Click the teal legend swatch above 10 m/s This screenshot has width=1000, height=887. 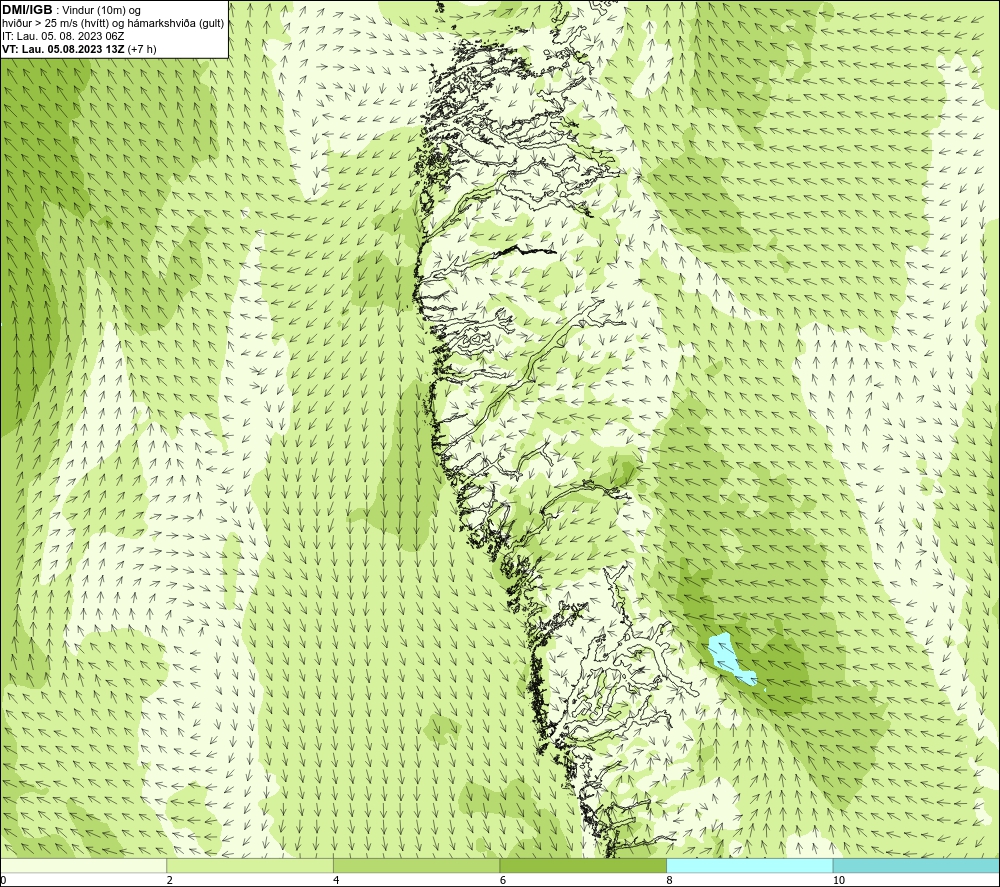click(x=916, y=865)
